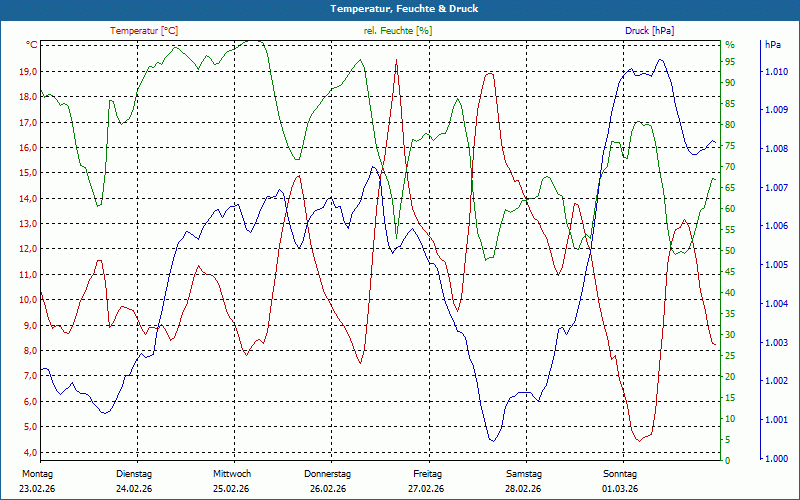This screenshot has width=800, height=500.
Task: Click the "Donnerstag" day label
Action: (328, 474)
